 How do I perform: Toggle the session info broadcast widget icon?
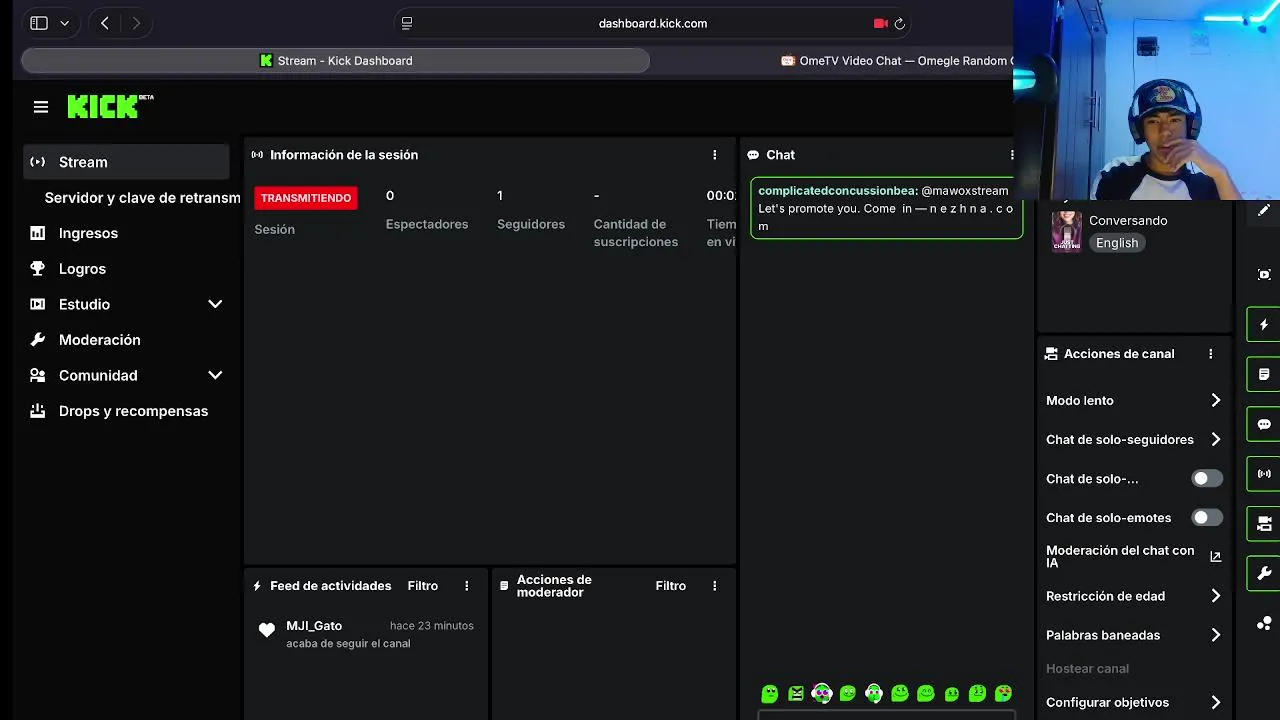(x=1264, y=474)
